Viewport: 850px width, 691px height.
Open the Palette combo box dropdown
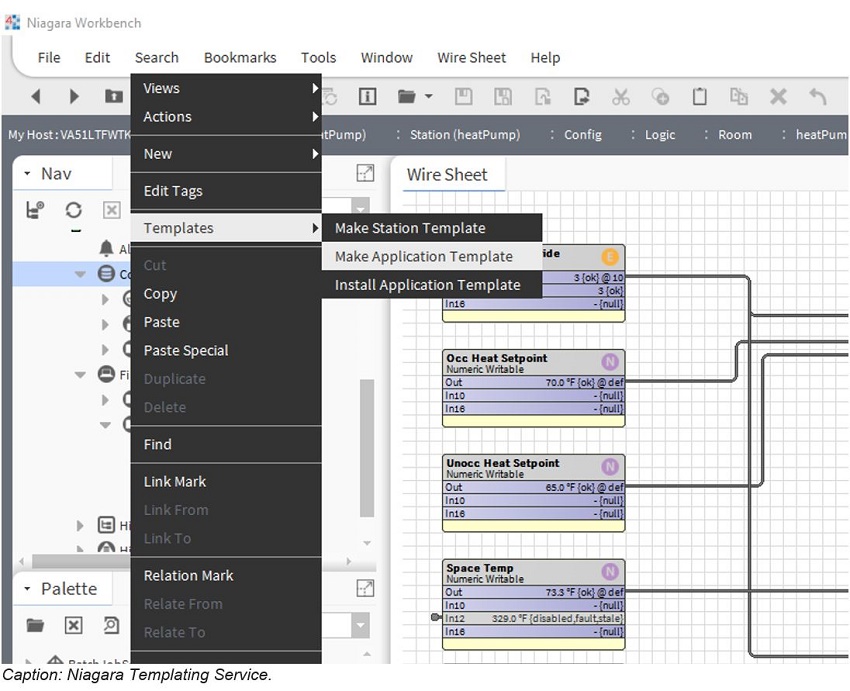tap(360, 625)
